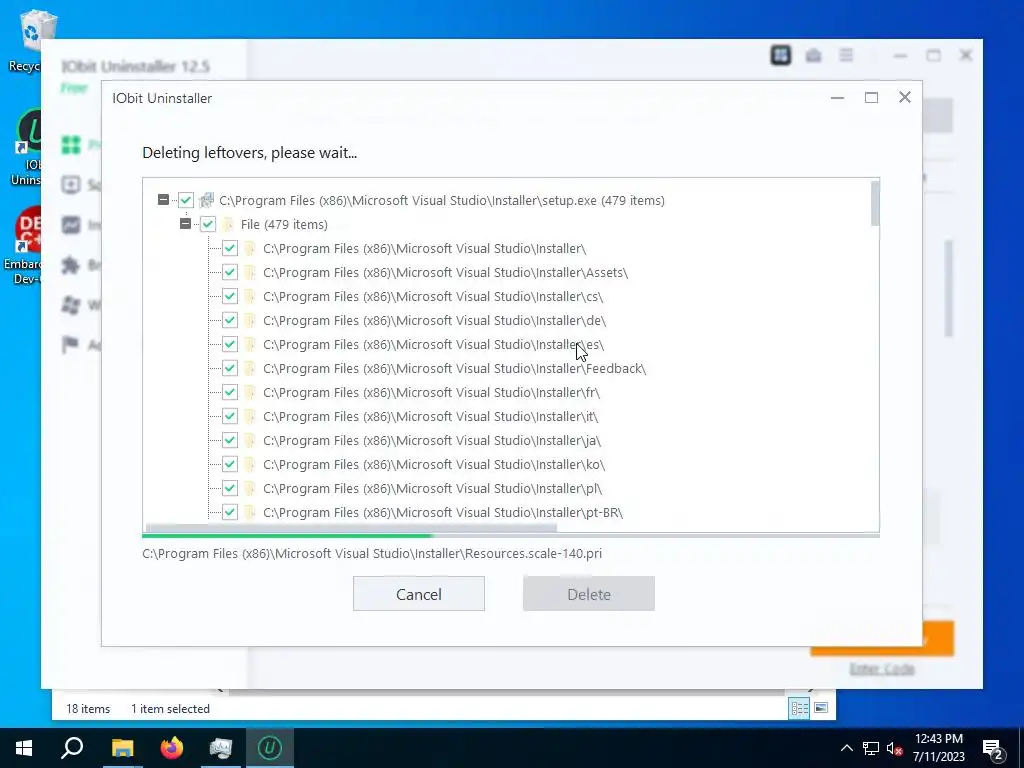Viewport: 1024px width, 768px height.
Task: Click the Install Monitor sidebar icon
Action: (x=71, y=225)
